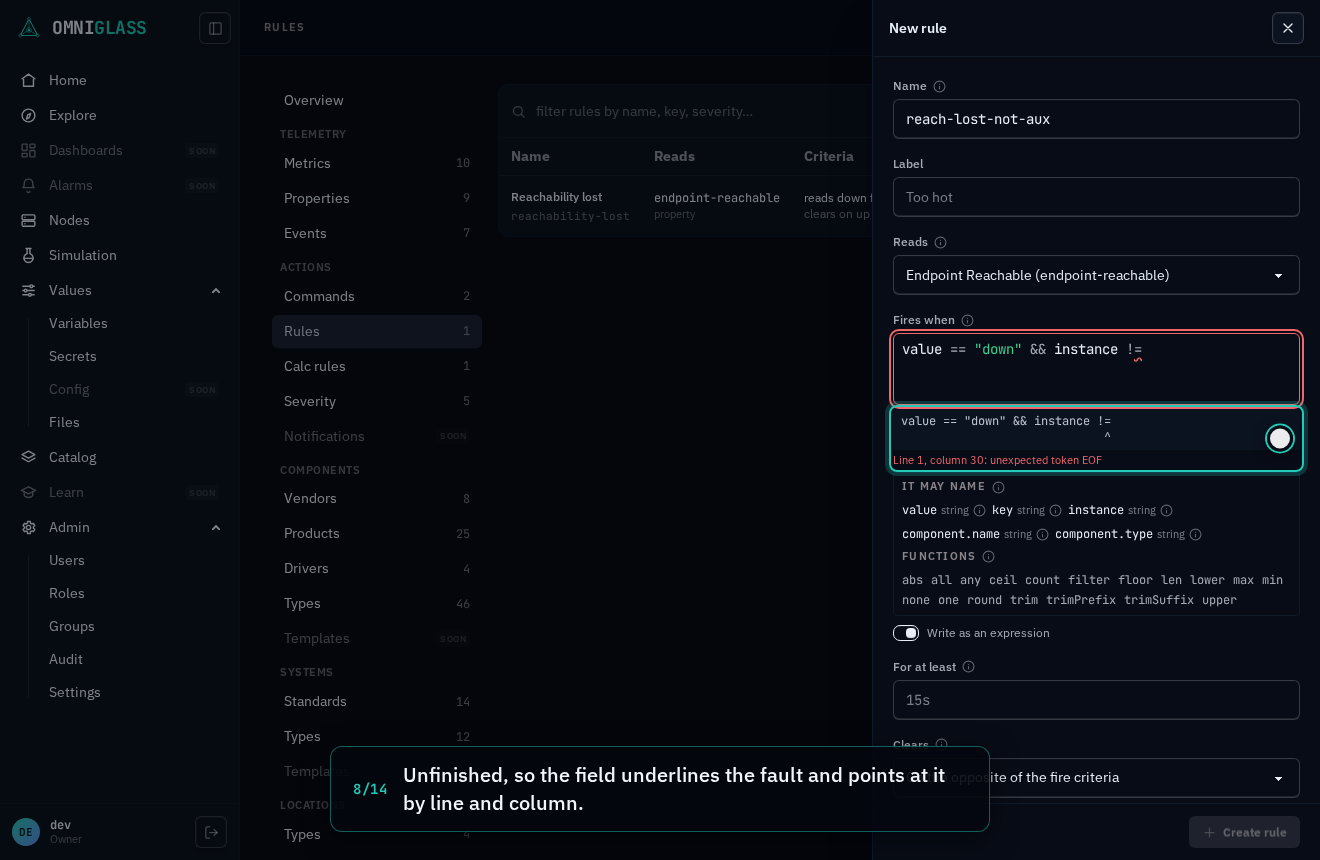This screenshot has width=1320, height=860.
Task: Open Explore from the sidebar
Action: coord(73,115)
